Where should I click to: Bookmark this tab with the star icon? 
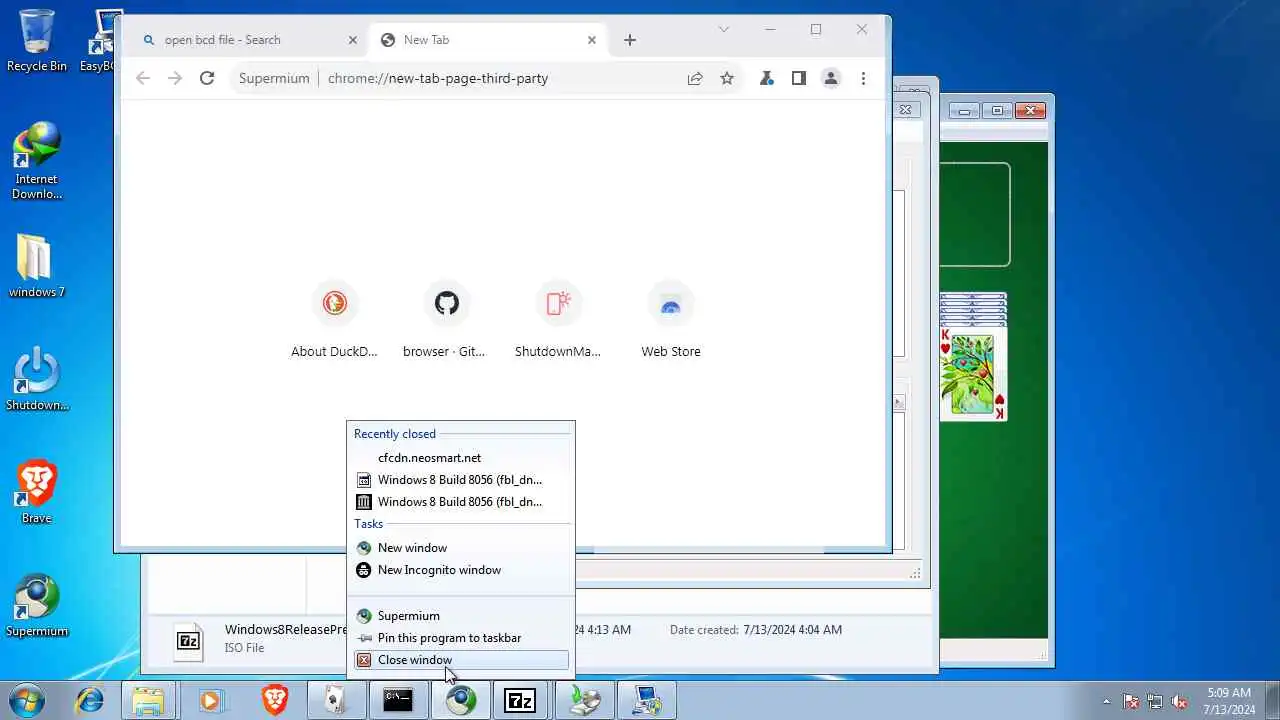pyautogui.click(x=727, y=78)
